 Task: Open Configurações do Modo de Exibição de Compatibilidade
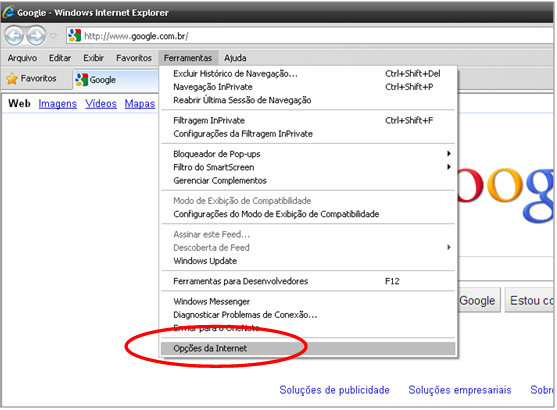click(x=308, y=214)
